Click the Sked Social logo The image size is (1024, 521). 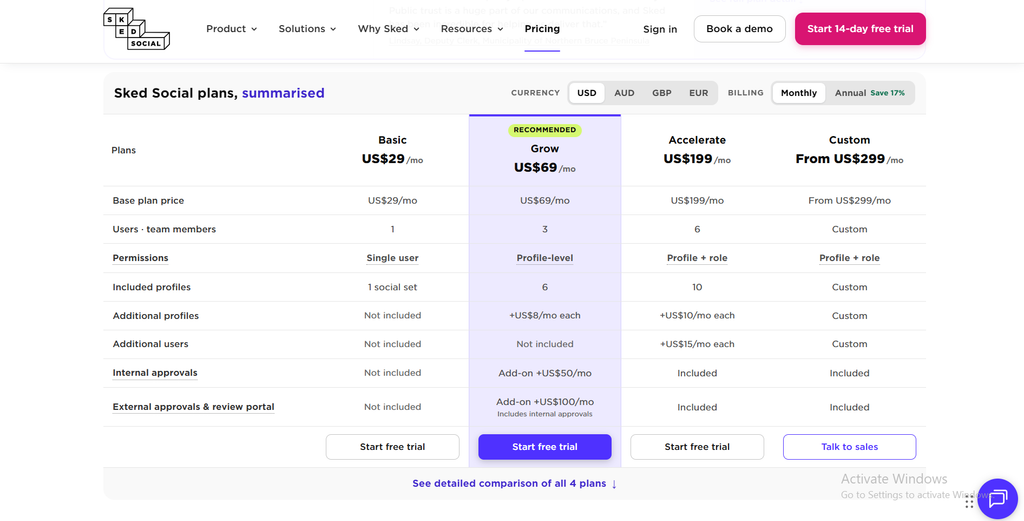[x=136, y=29]
